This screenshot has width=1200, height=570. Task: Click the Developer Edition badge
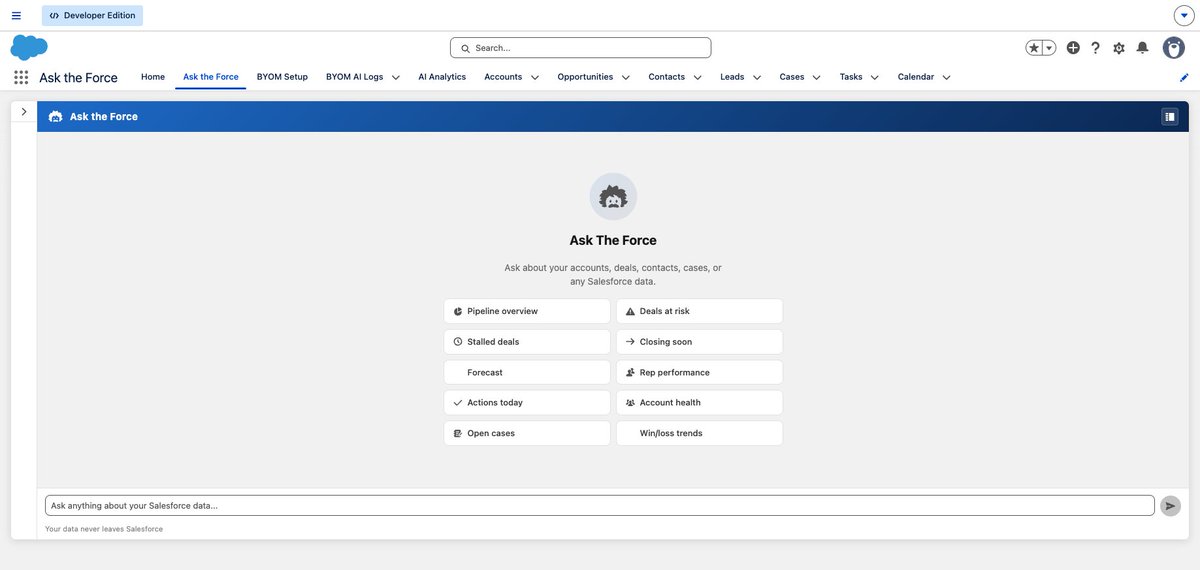click(x=93, y=15)
